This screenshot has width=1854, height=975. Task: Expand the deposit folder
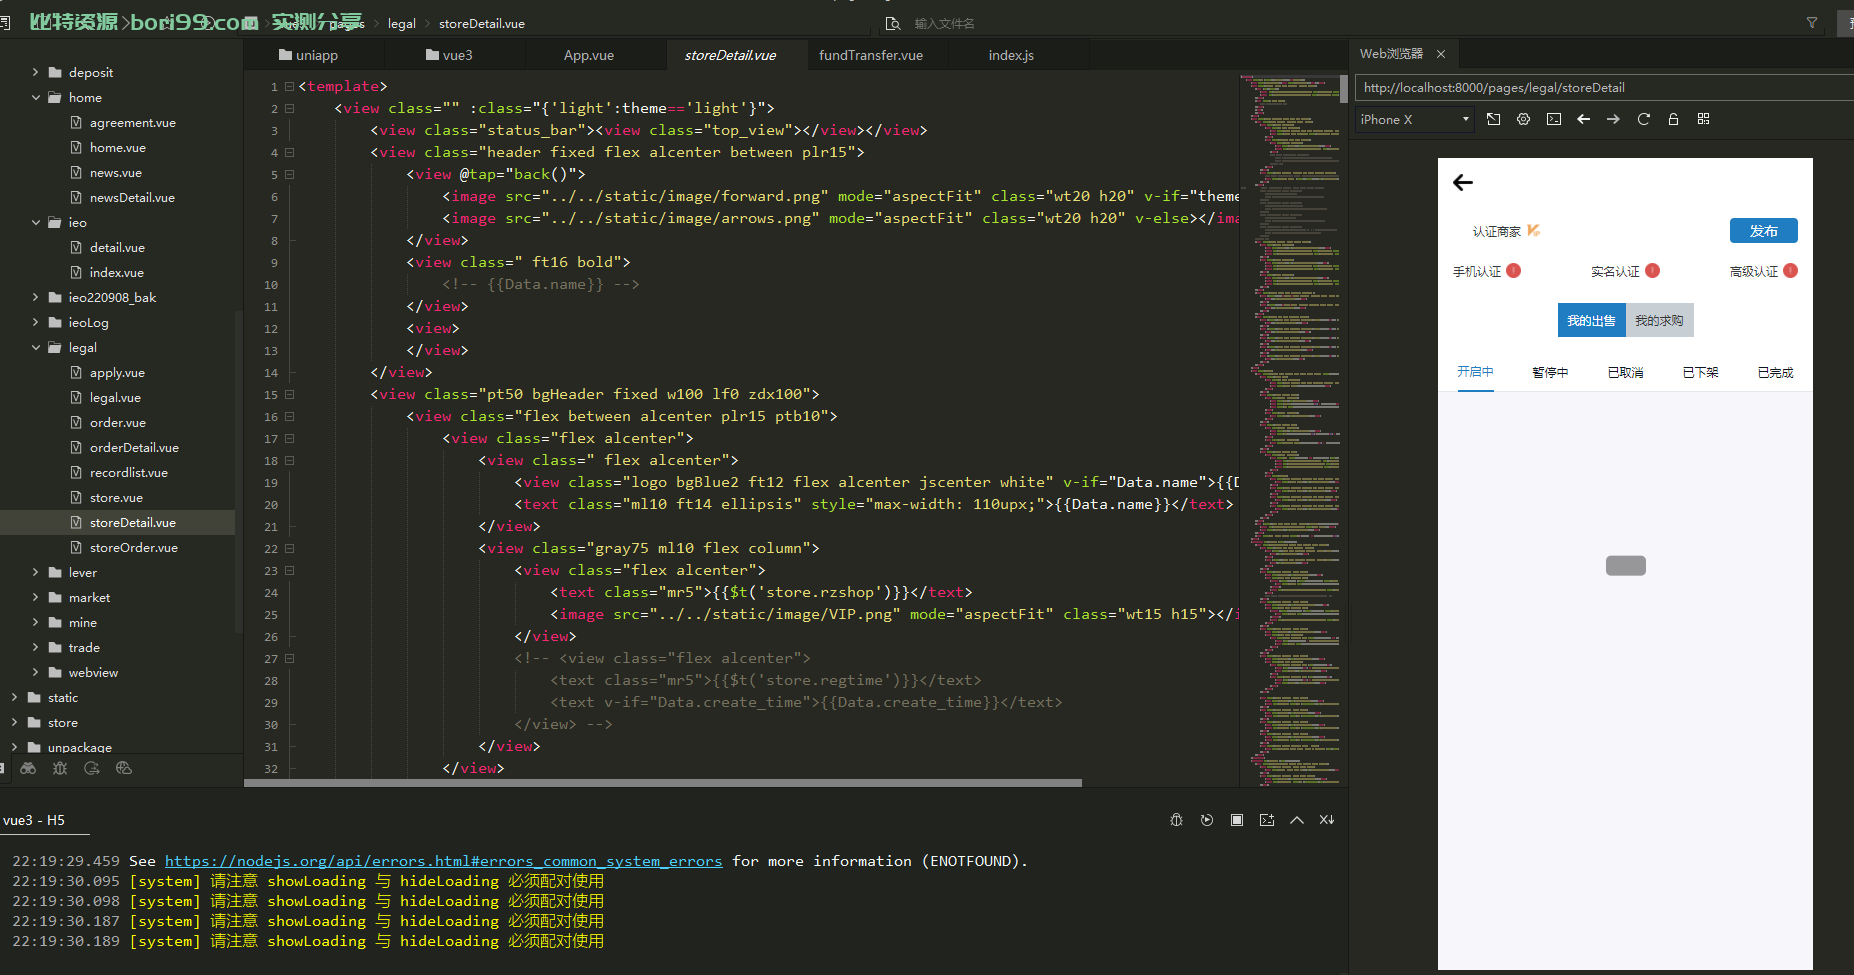point(35,72)
